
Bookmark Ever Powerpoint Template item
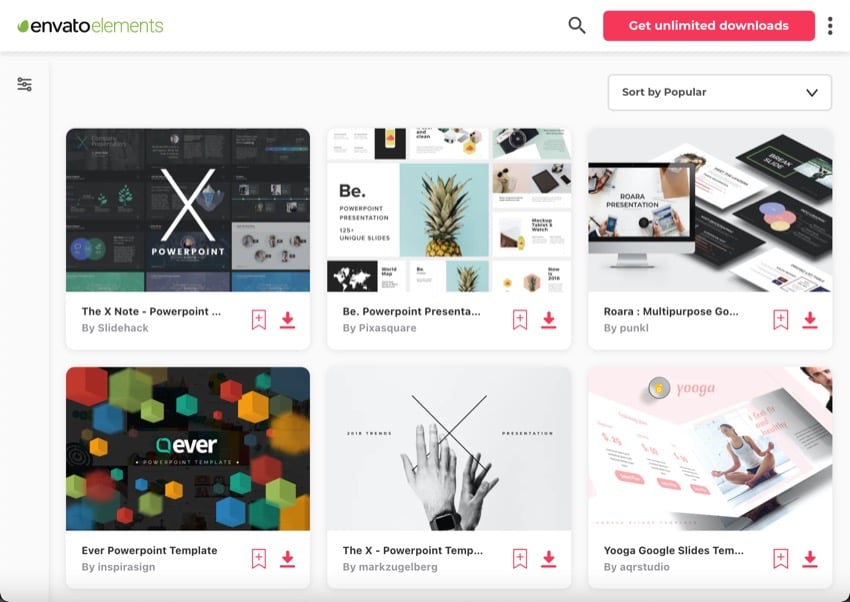(x=259, y=559)
